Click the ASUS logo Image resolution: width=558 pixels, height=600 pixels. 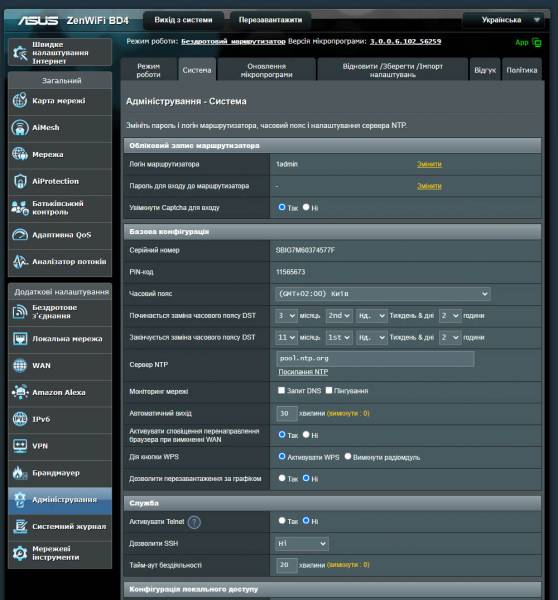pyautogui.click(x=38, y=20)
